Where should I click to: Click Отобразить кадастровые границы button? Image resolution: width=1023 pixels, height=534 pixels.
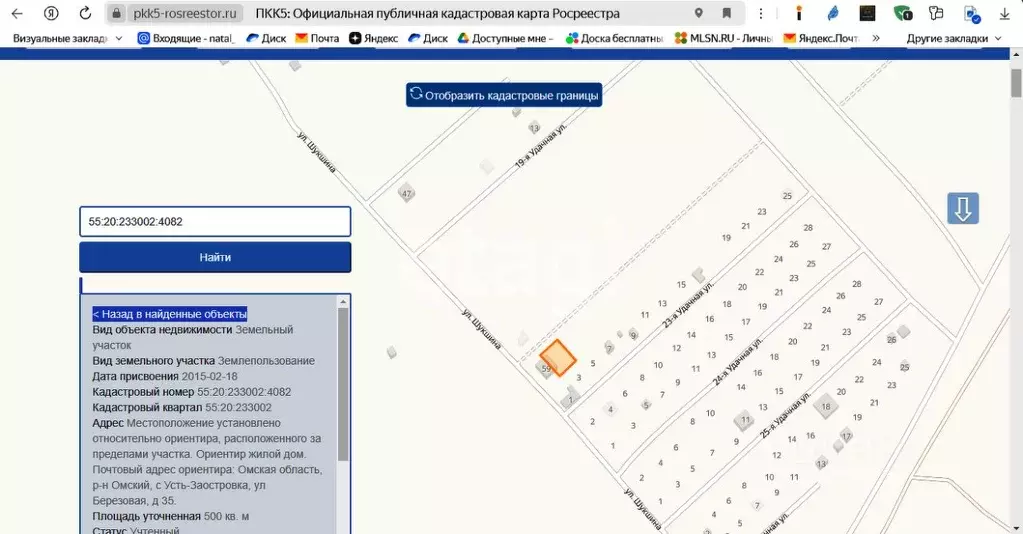[504, 96]
